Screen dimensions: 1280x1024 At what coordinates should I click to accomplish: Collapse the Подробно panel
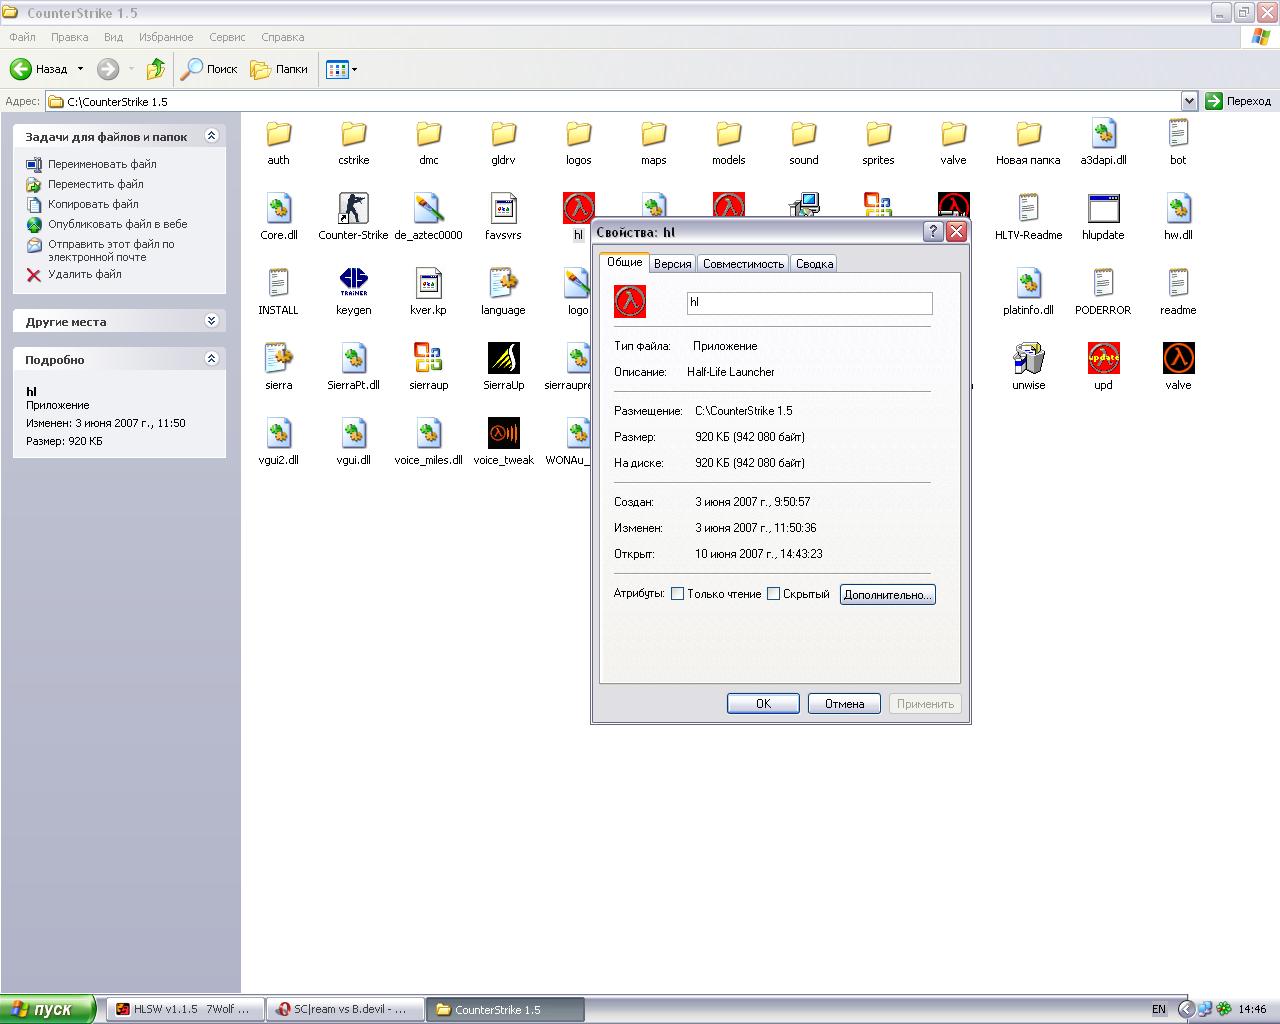[211, 359]
